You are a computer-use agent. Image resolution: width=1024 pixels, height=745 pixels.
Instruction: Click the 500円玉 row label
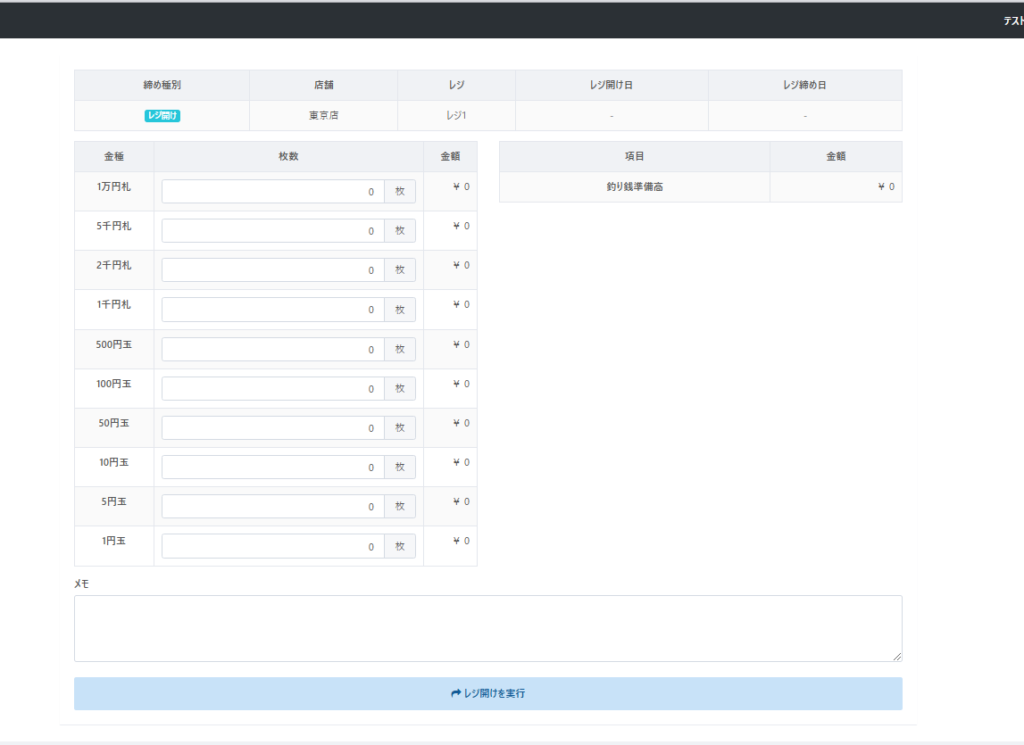(114, 344)
